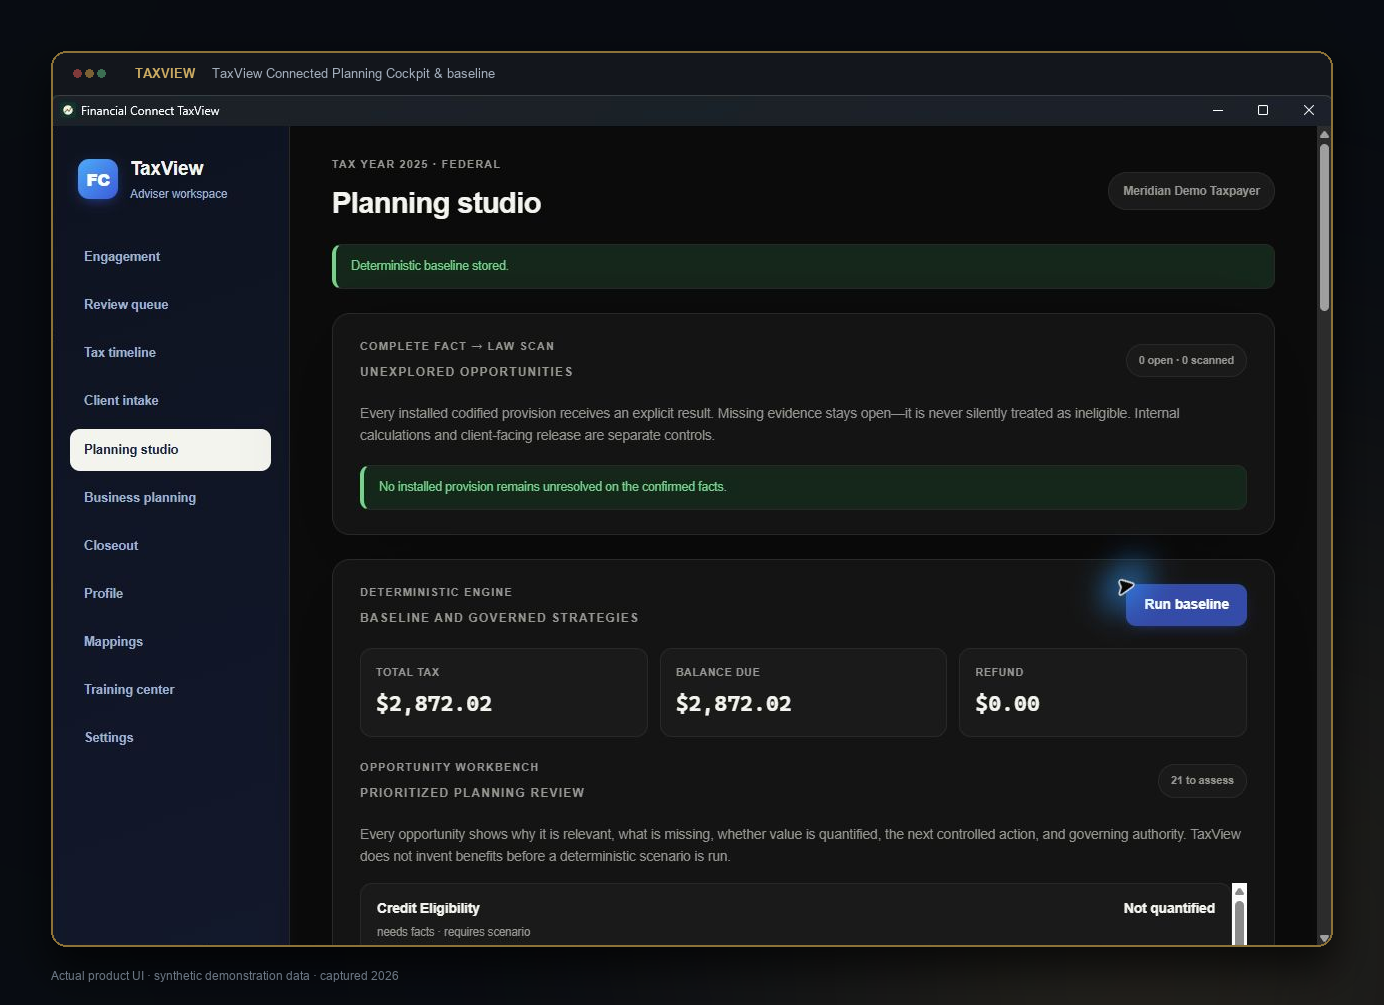This screenshot has height=1005, width=1384.
Task: Click the TAXVIEW label in top bar
Action: pos(165,74)
